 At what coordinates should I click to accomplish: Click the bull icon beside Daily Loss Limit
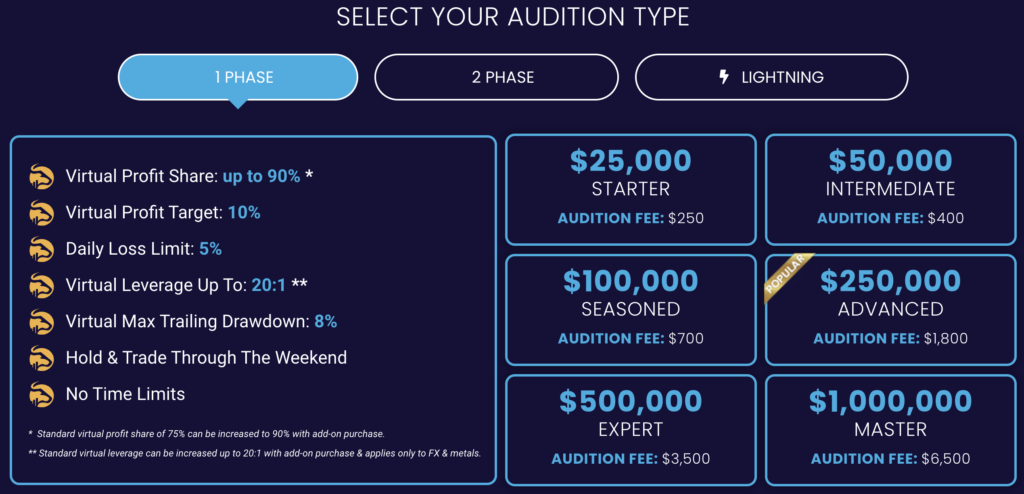point(41,250)
